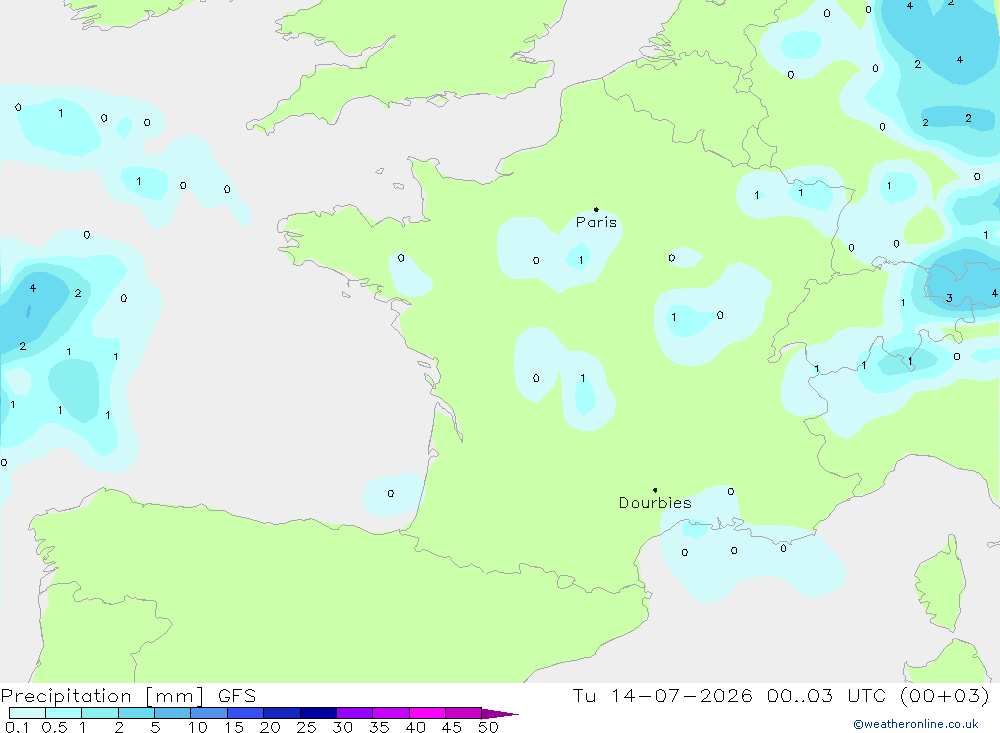The width and height of the screenshot is (1000, 733).
Task: Select the dark navy 25-30 legend swatch
Action: point(318,713)
